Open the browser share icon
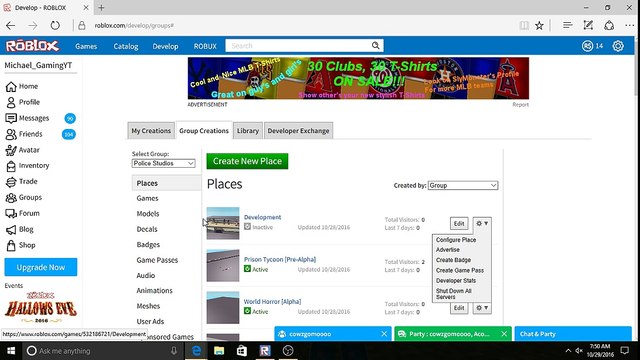This screenshot has width=640, height=360. [609, 26]
